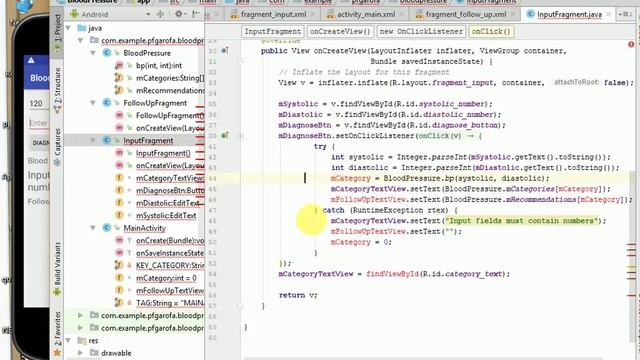The height and width of the screenshot is (360, 640).
Task: Click the gutter implement icon beside setOnClickListener line
Action: point(225,136)
